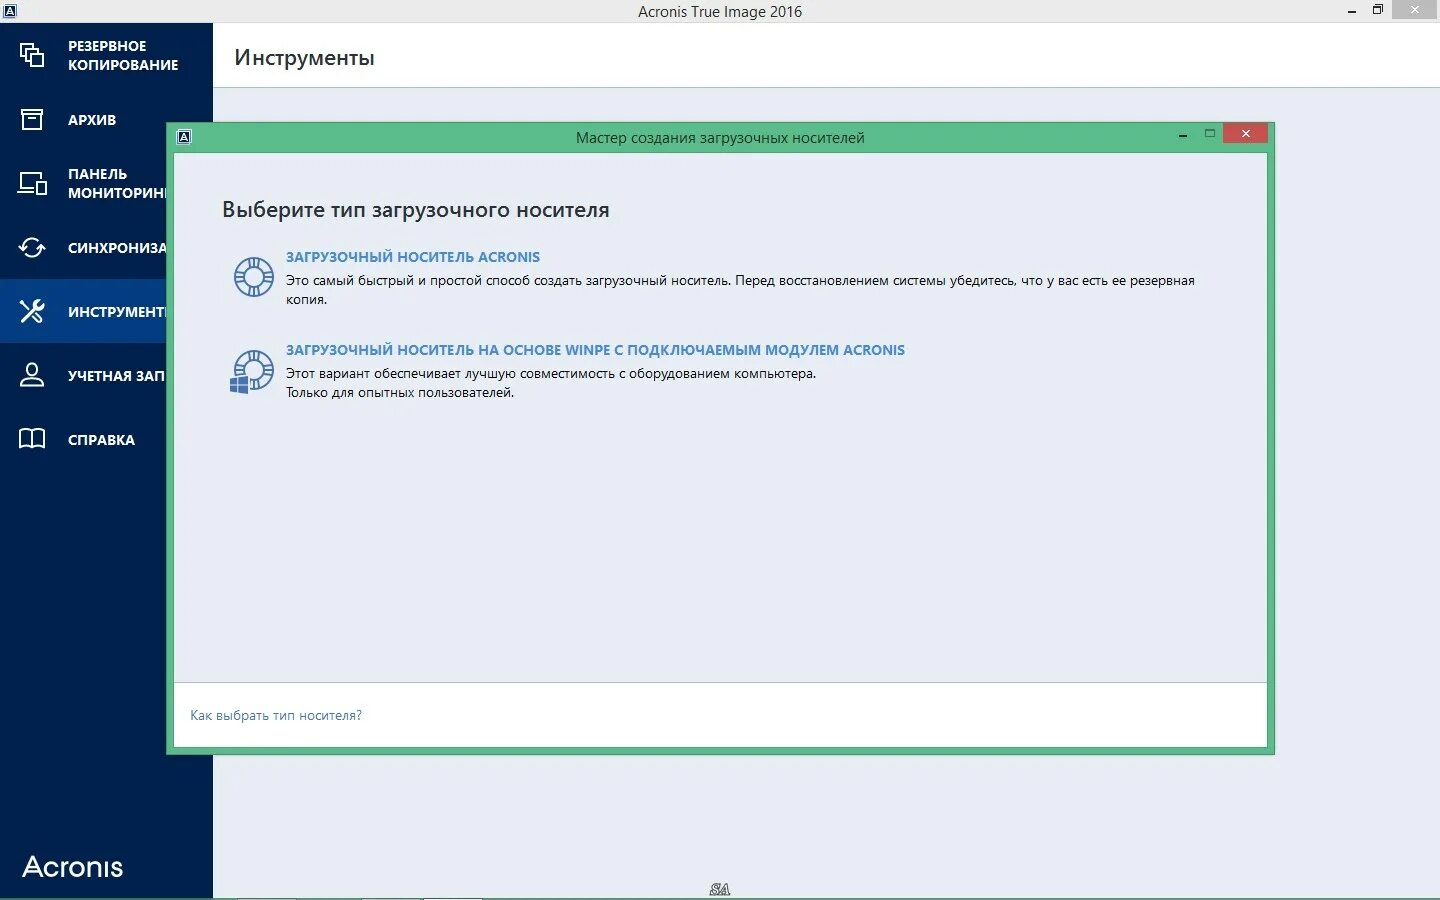The image size is (1440, 900).
Task: Maximize the bootable media wizard dialog
Action: (x=1210, y=133)
